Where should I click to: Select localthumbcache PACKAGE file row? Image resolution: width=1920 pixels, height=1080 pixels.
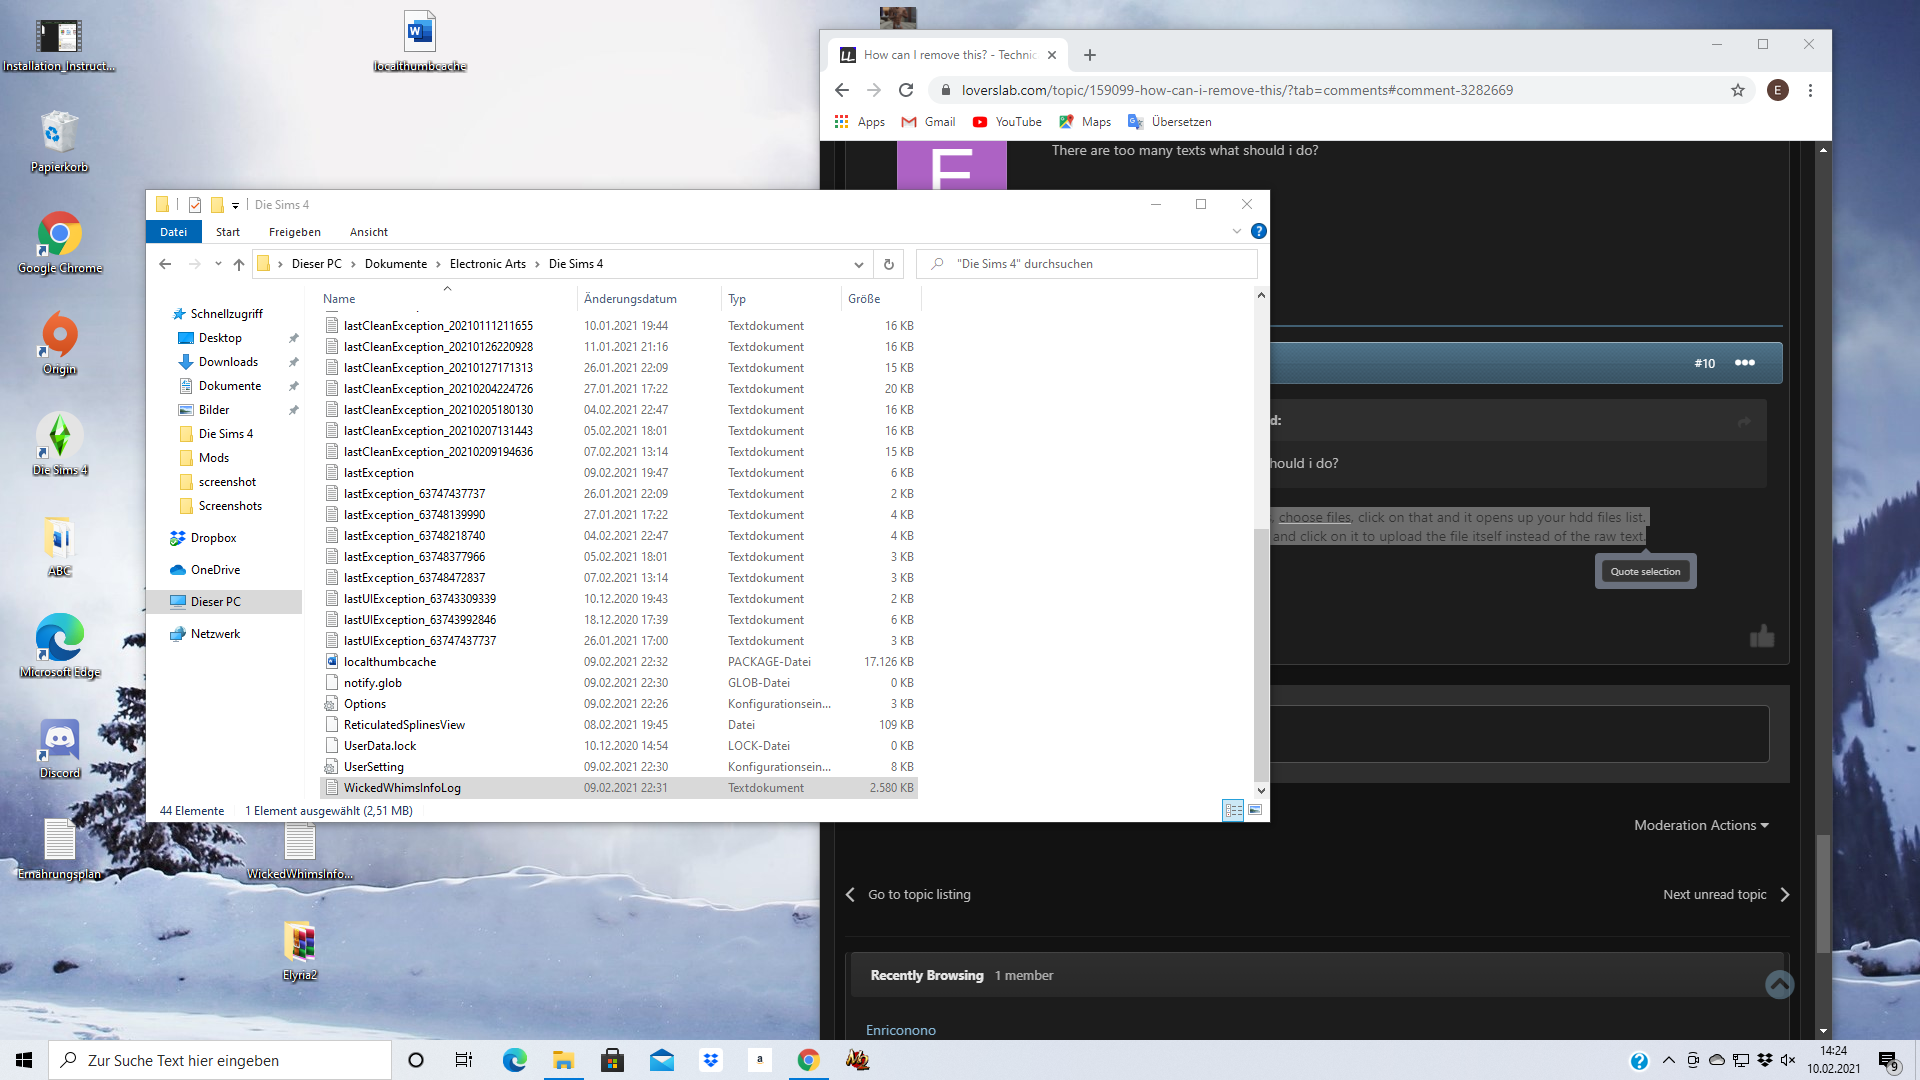click(x=618, y=662)
